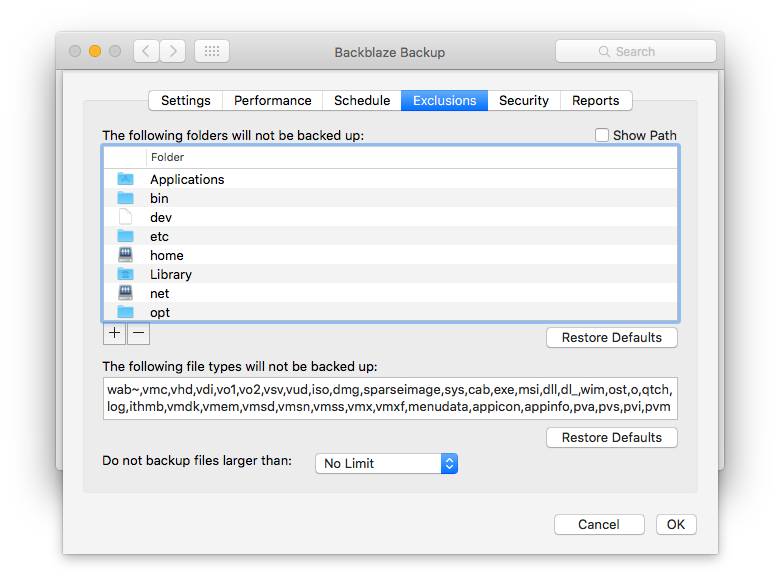The image size is (780, 575).
Task: Open the Security tab
Action: (x=524, y=100)
